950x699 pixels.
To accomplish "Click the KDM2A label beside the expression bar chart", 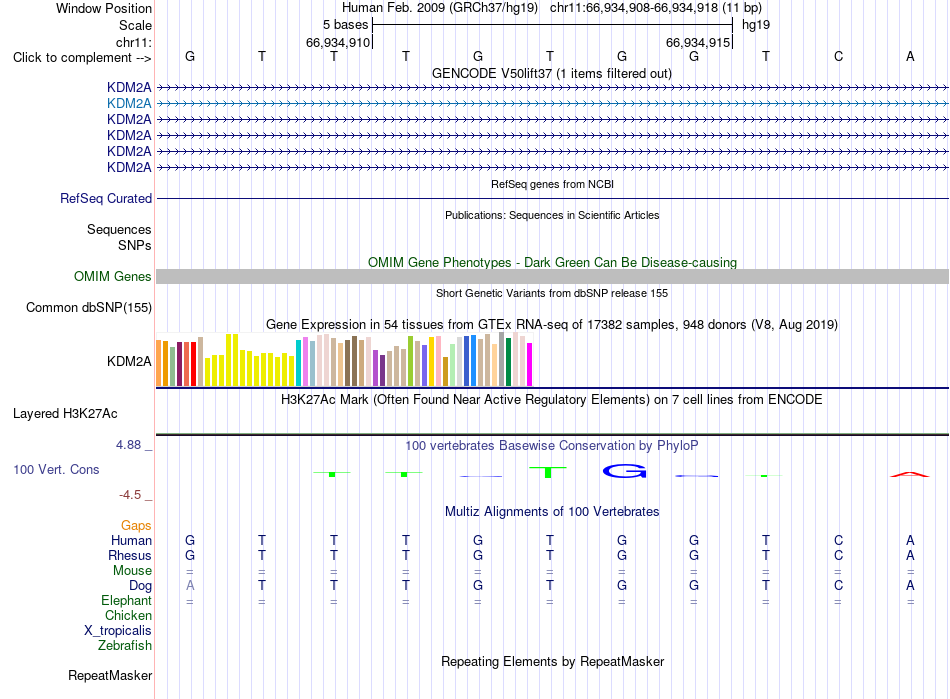I will (x=129, y=362).
